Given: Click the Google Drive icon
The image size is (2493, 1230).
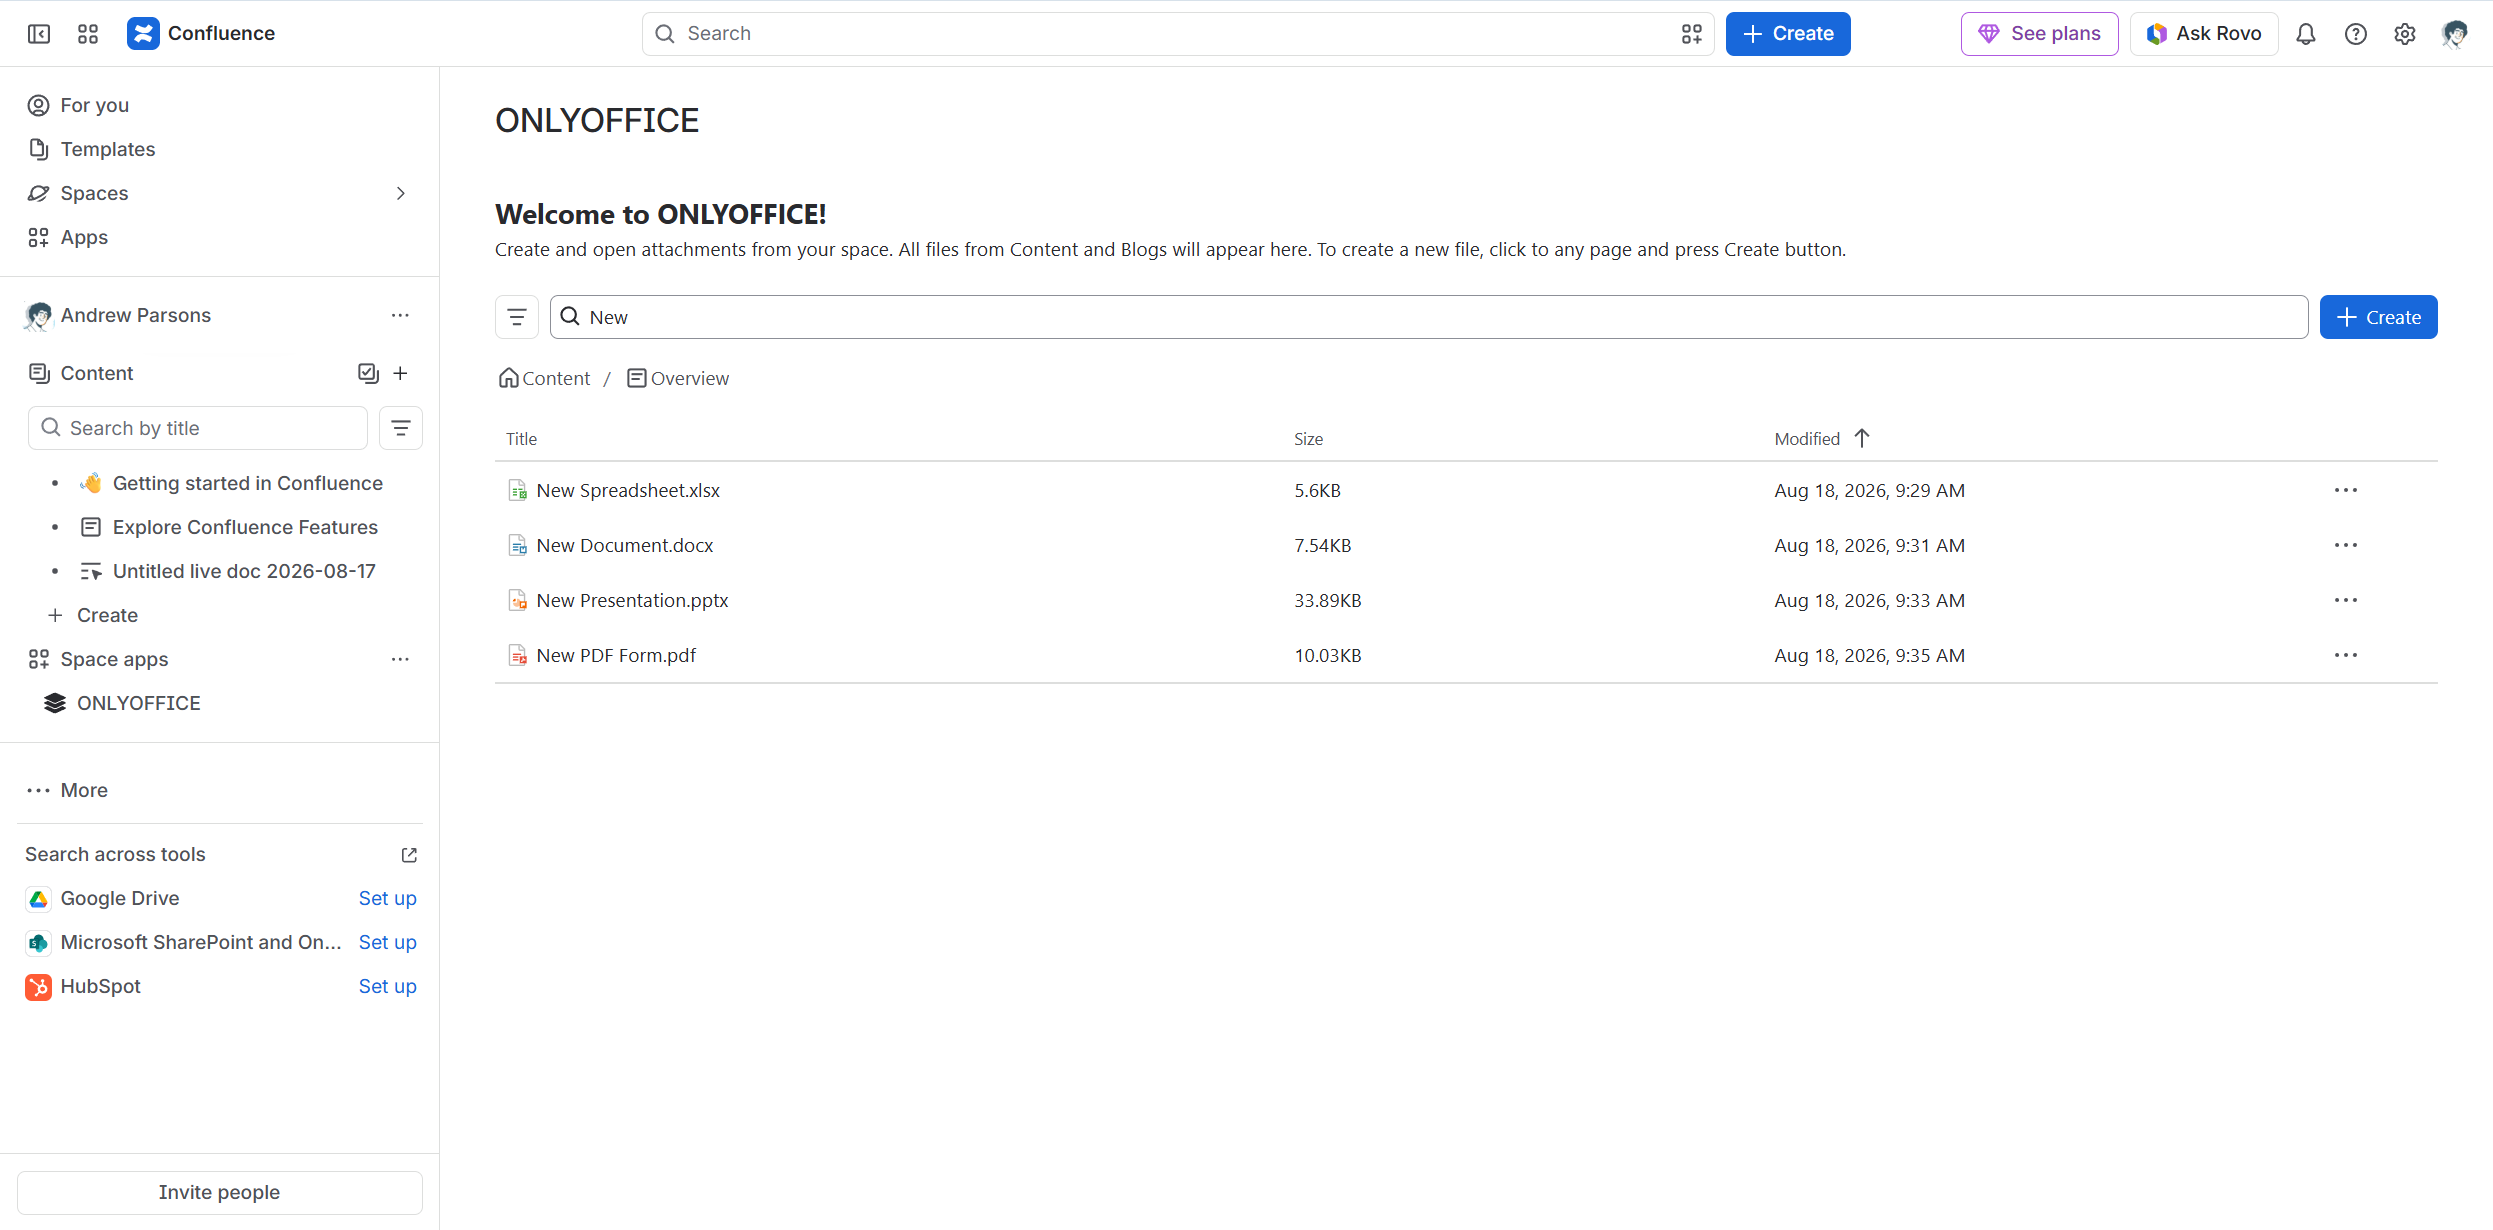Looking at the screenshot, I should point(38,899).
